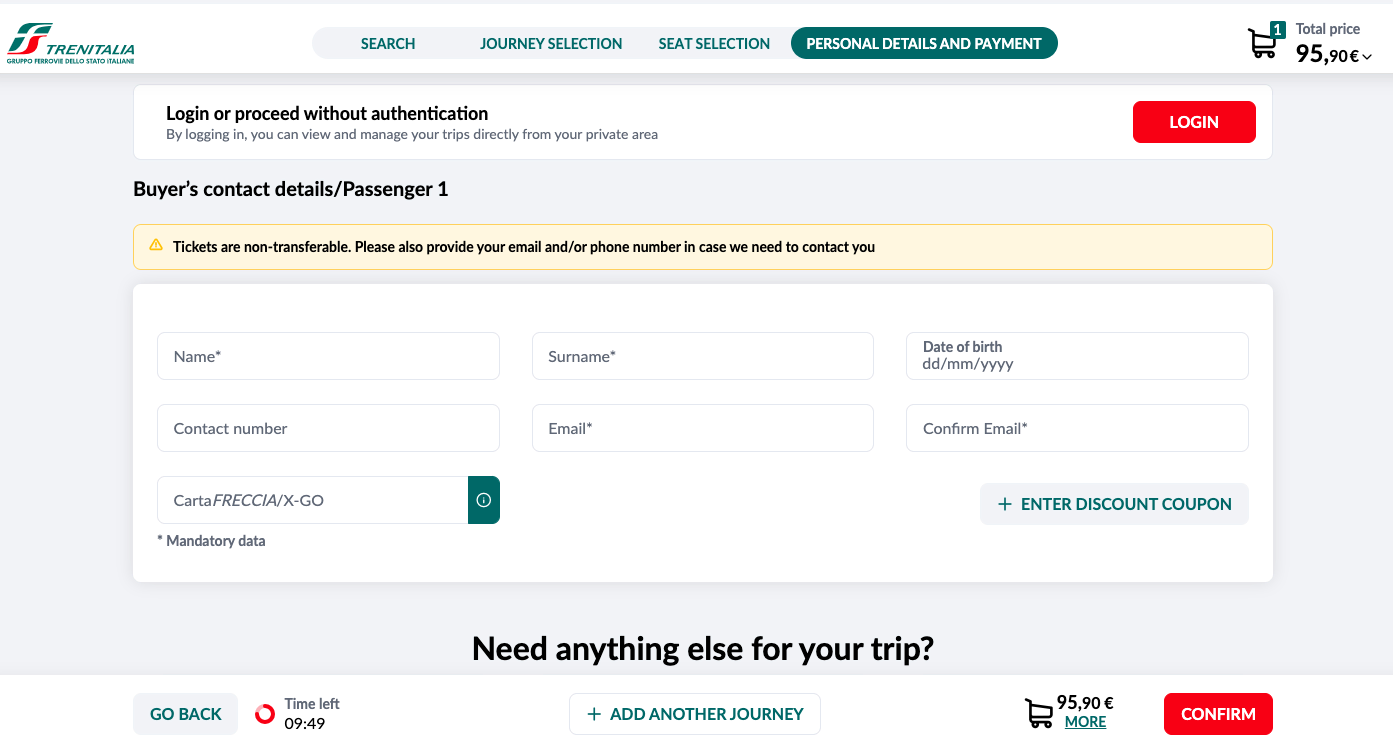Click inside the Date of birth field
1393x753 pixels.
coord(1077,355)
